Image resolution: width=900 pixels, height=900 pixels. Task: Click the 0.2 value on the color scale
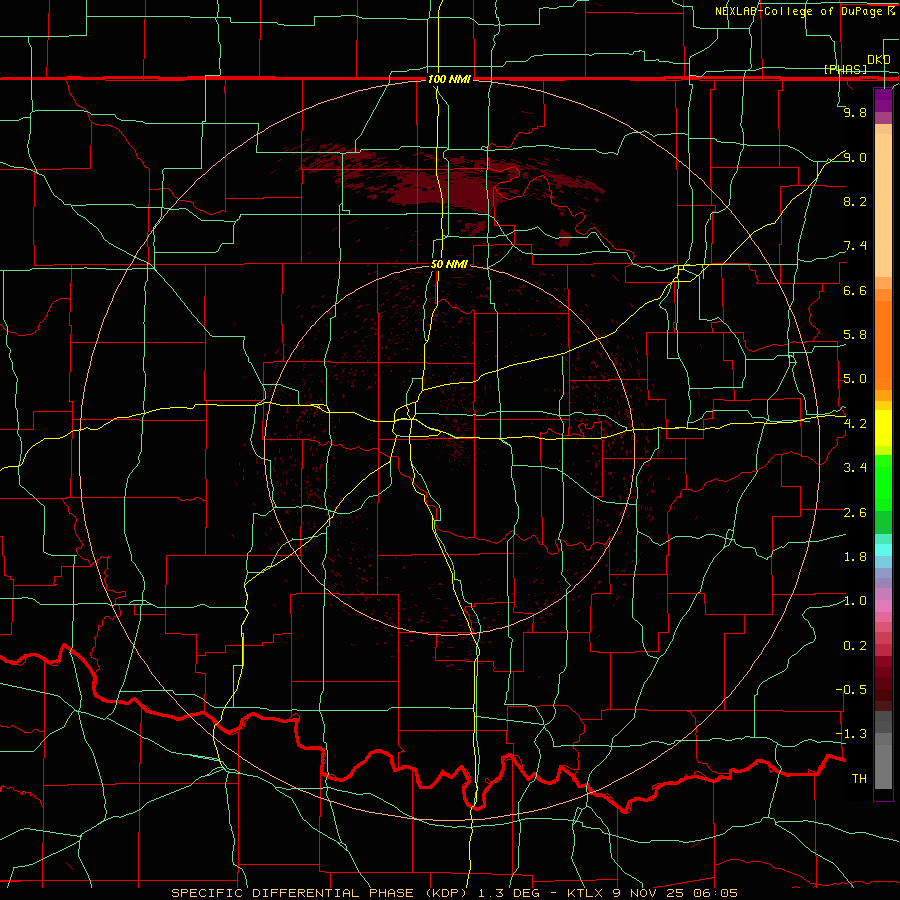(855, 646)
